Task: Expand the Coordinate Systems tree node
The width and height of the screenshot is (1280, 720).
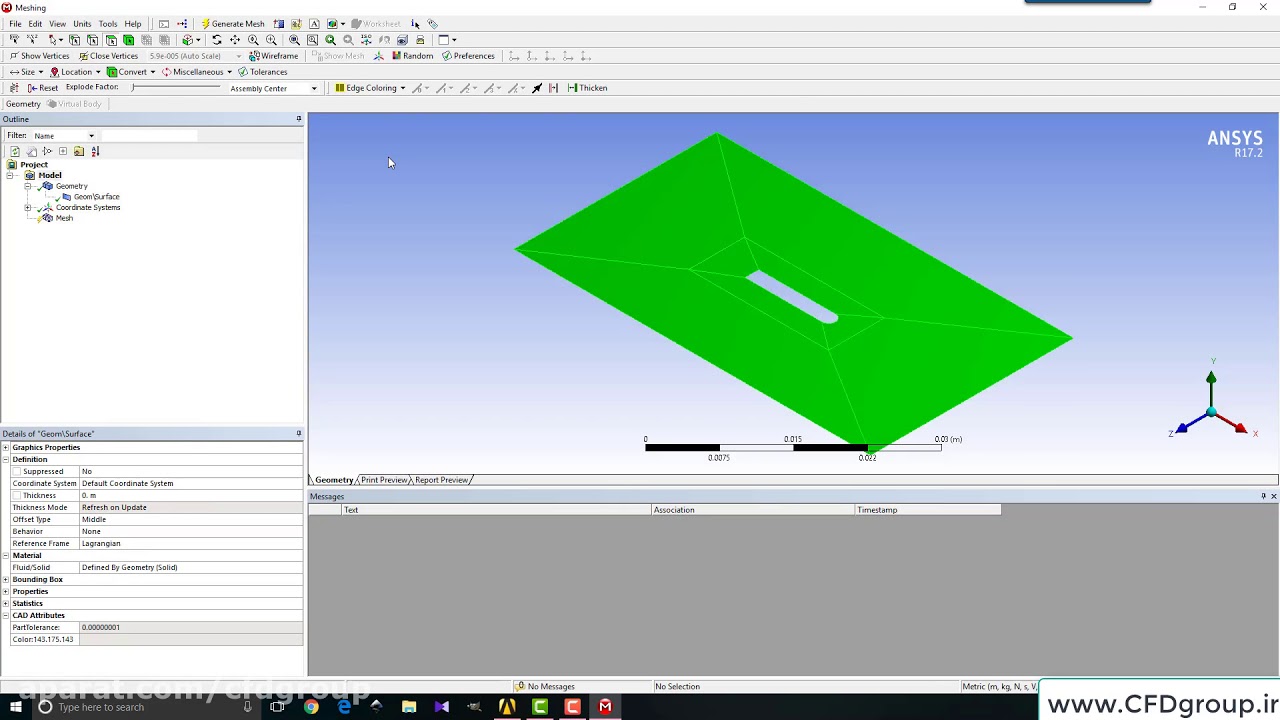Action: [28, 207]
